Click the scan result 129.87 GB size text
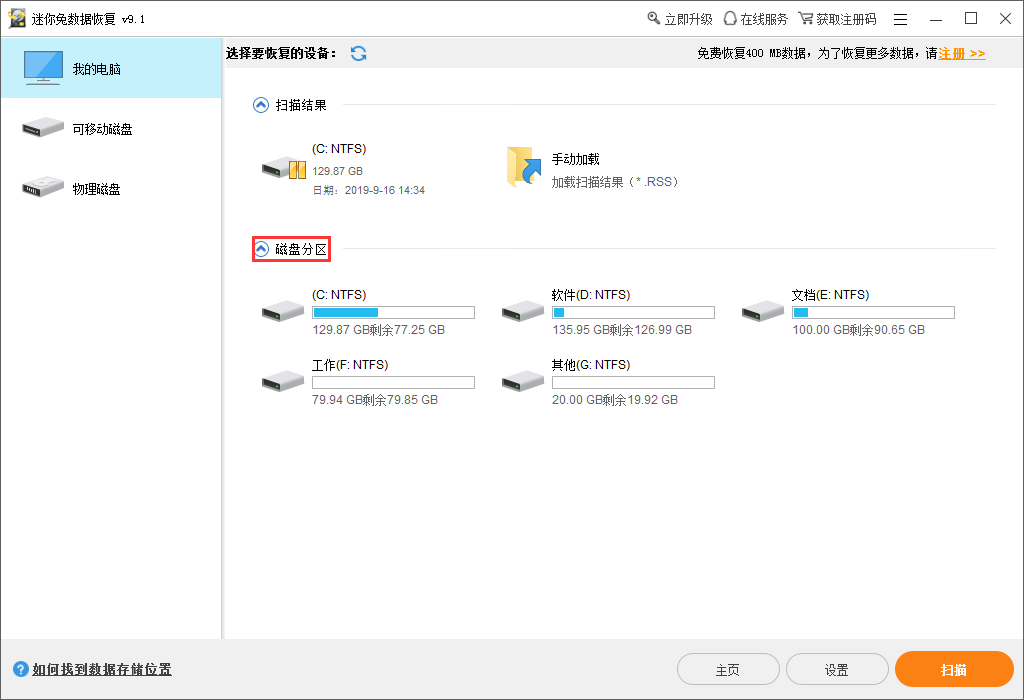 [x=338, y=171]
